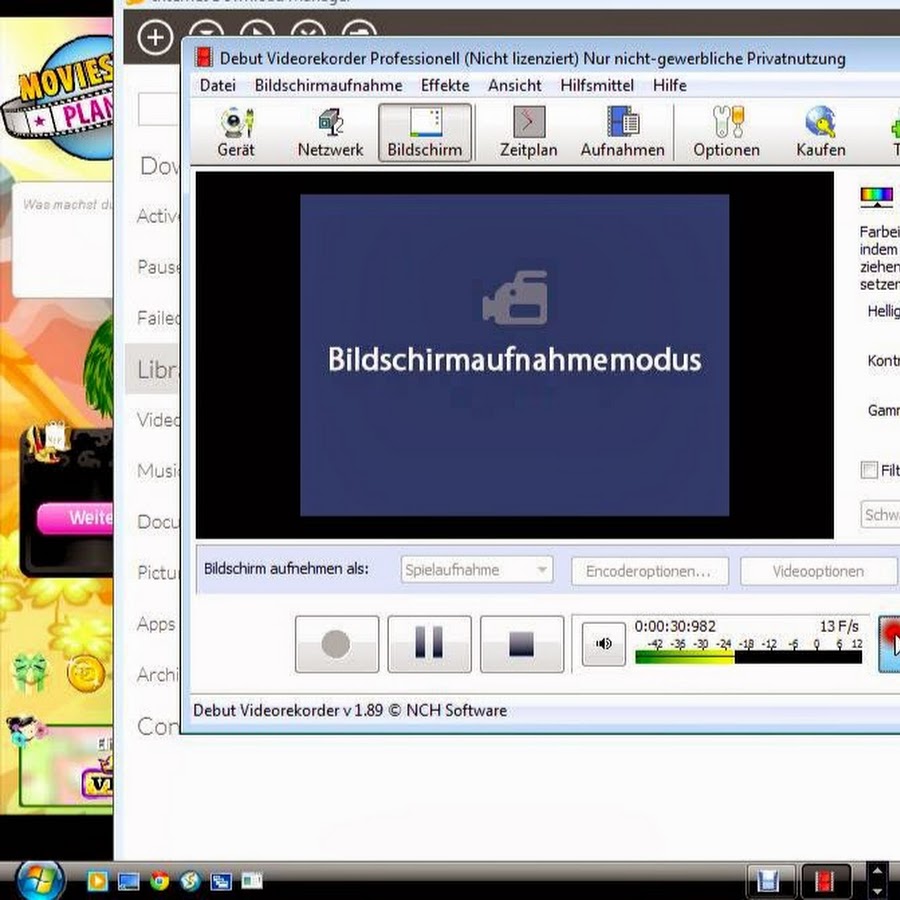Screen dimensions: 900x900
Task: Stop the recording
Action: click(x=522, y=644)
